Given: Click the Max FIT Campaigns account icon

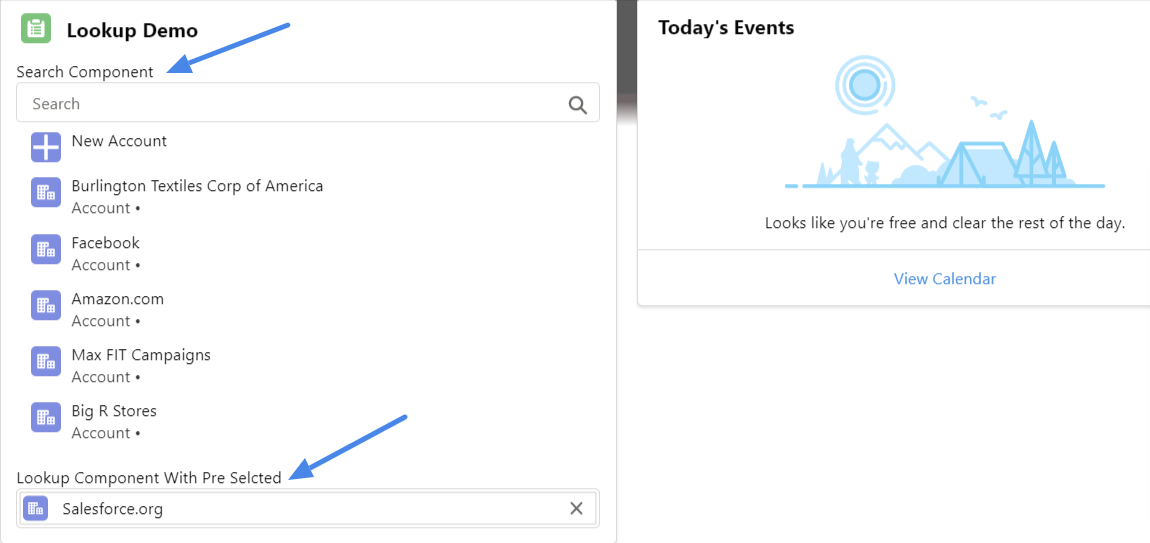Looking at the screenshot, I should coord(46,362).
